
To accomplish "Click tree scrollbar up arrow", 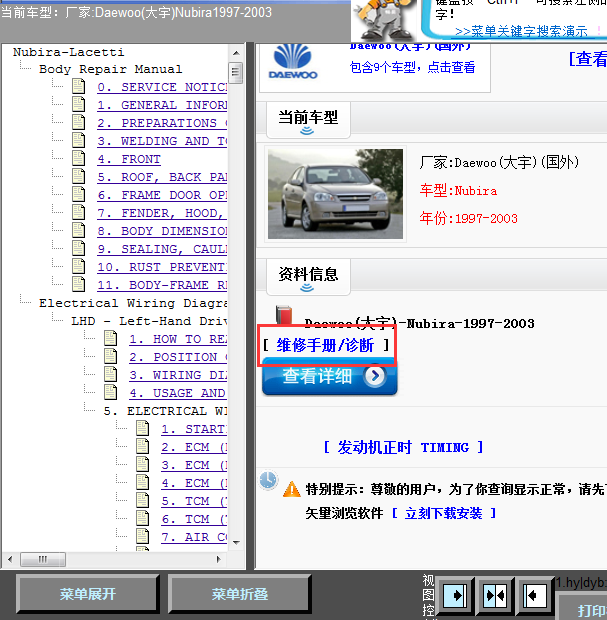I will point(236,53).
